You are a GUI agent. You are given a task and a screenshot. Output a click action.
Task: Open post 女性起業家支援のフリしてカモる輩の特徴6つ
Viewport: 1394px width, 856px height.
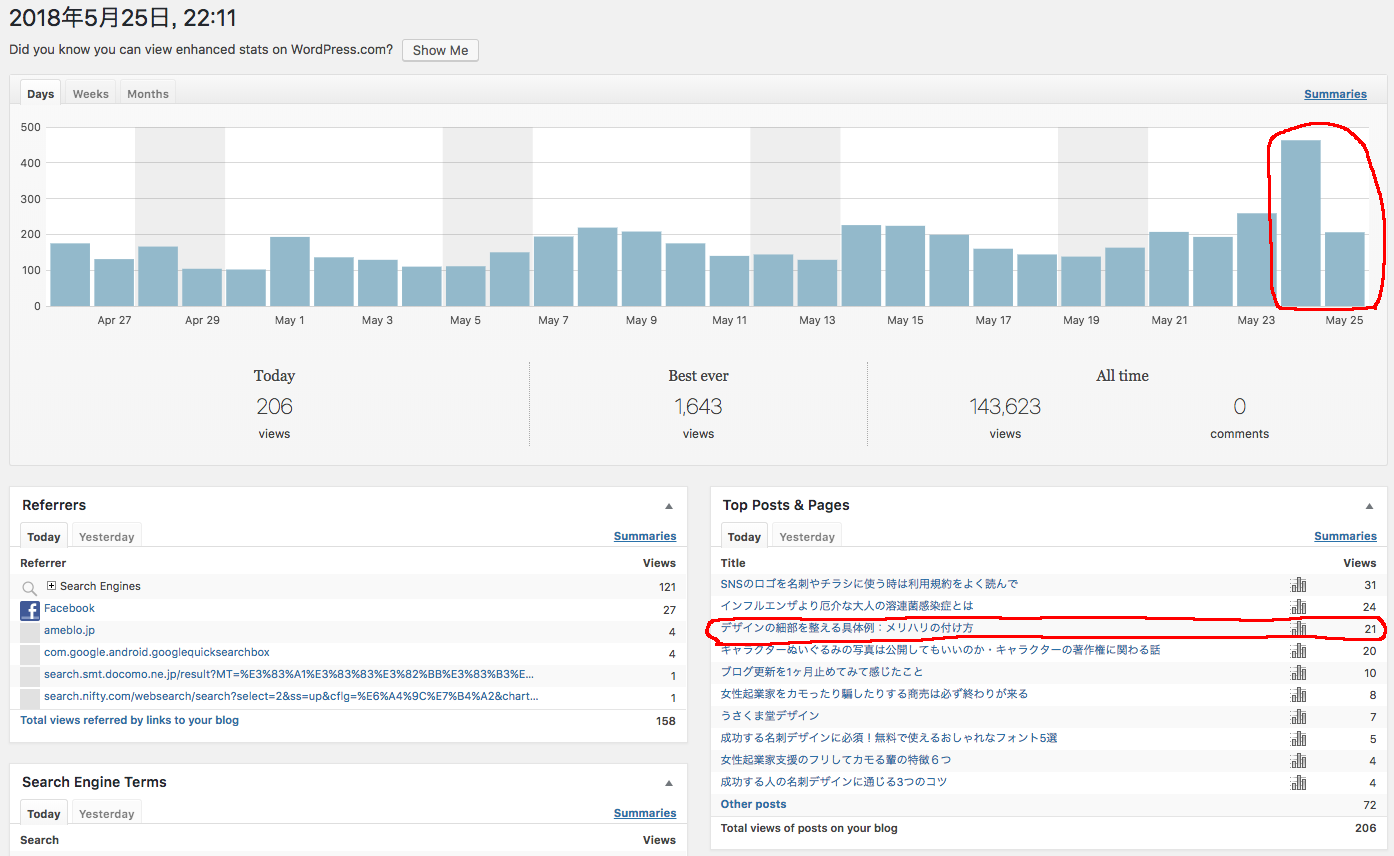[x=836, y=760]
